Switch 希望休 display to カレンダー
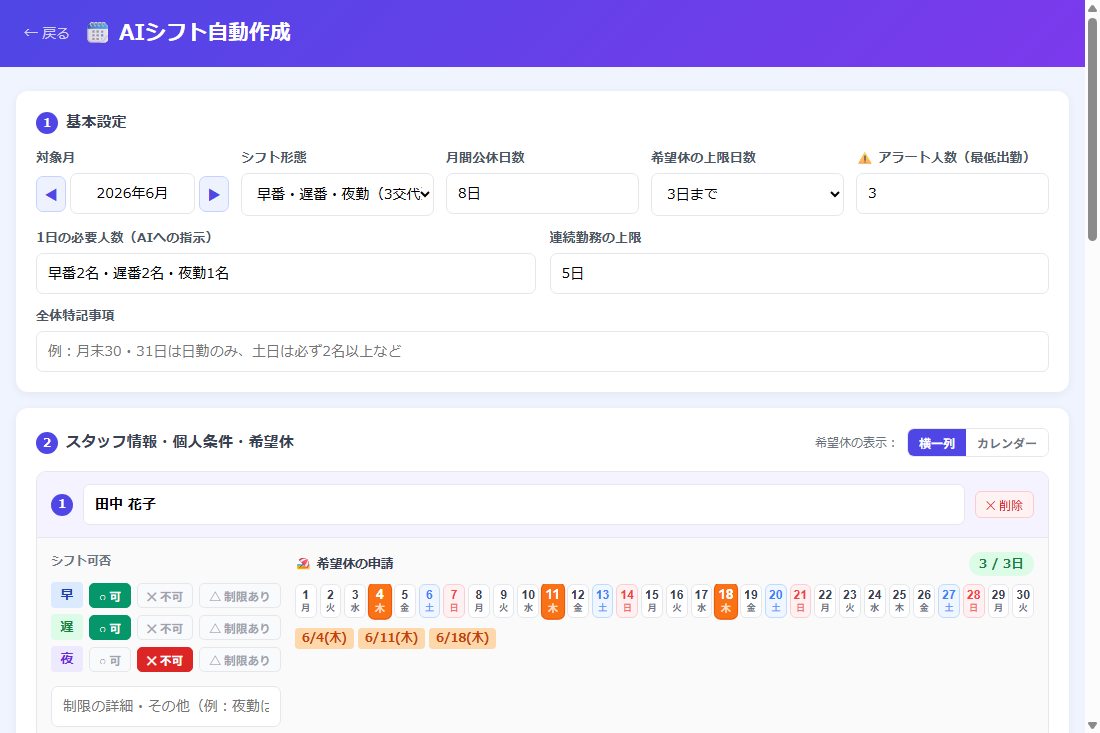The height and width of the screenshot is (733, 1100). pos(1007,443)
